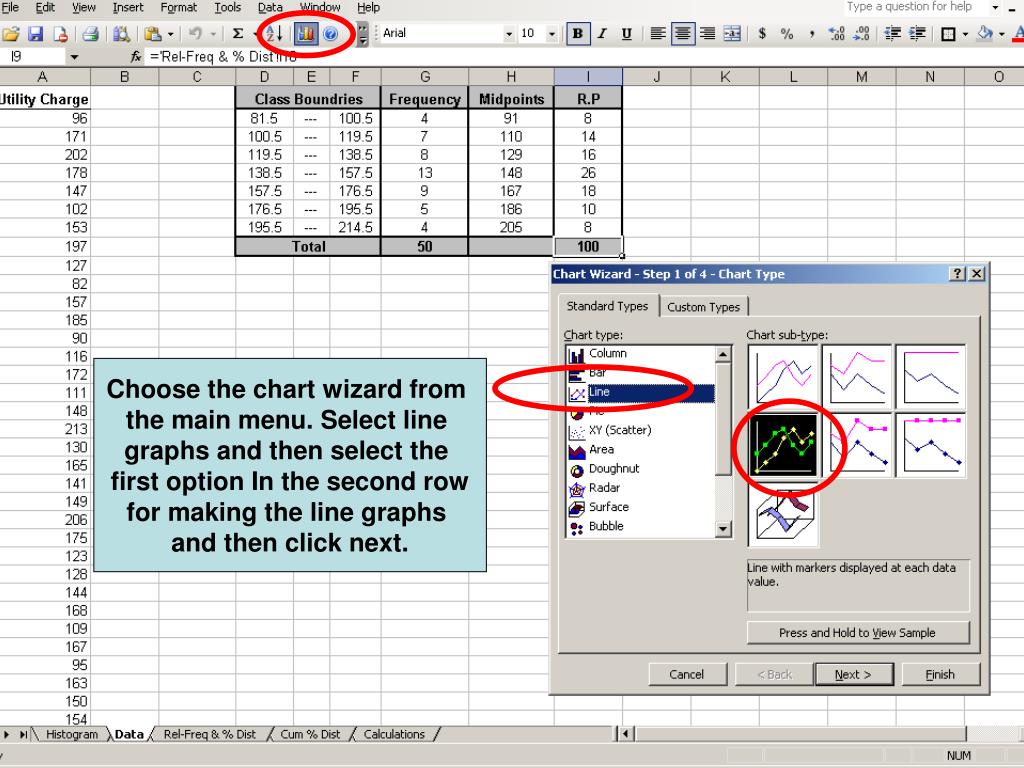Open the Tools menu
The width and height of the screenshot is (1024, 768).
pos(227,7)
